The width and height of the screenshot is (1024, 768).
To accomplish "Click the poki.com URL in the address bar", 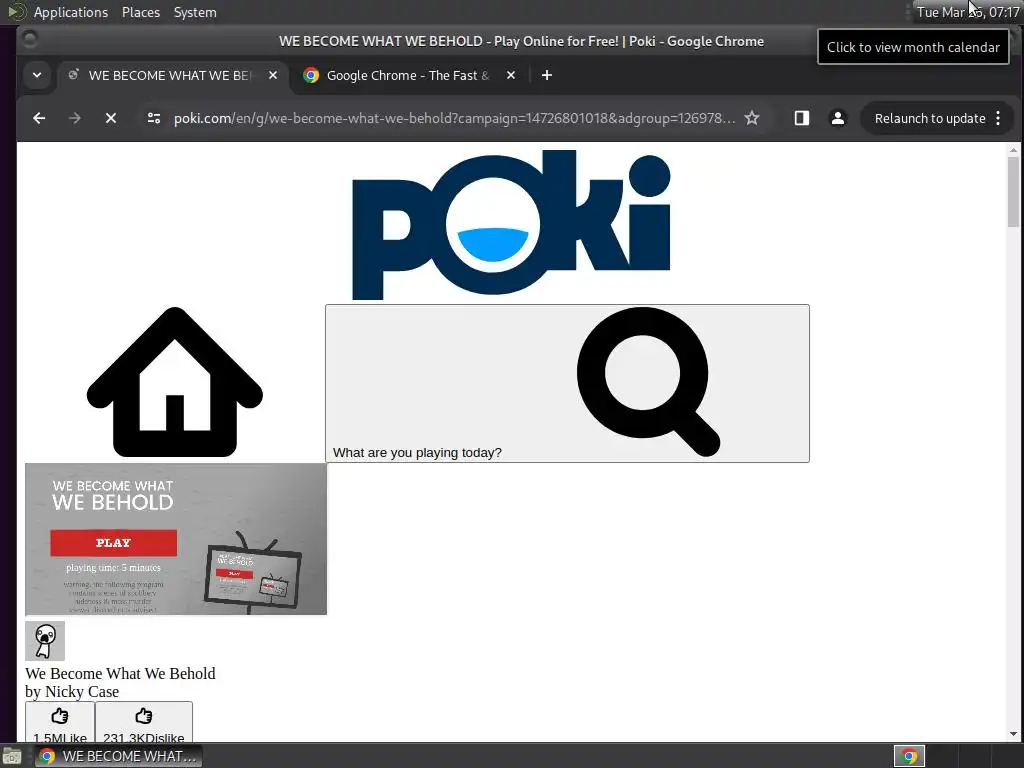I will pyautogui.click(x=454, y=118).
